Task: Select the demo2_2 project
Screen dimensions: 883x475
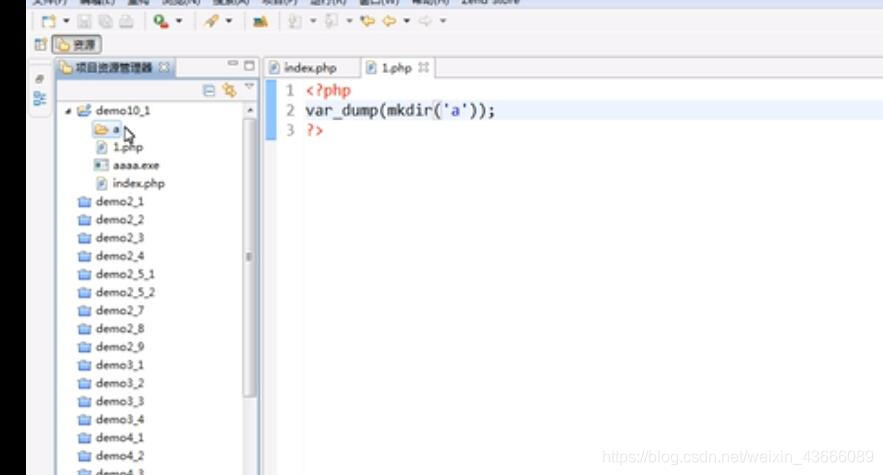Action: tap(119, 220)
